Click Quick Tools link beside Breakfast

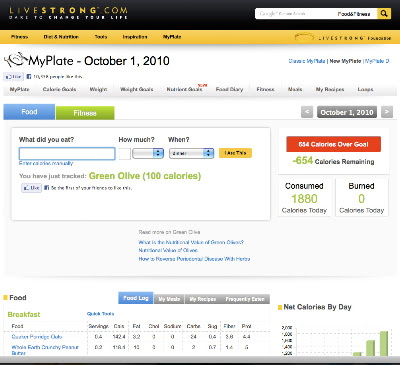100,314
